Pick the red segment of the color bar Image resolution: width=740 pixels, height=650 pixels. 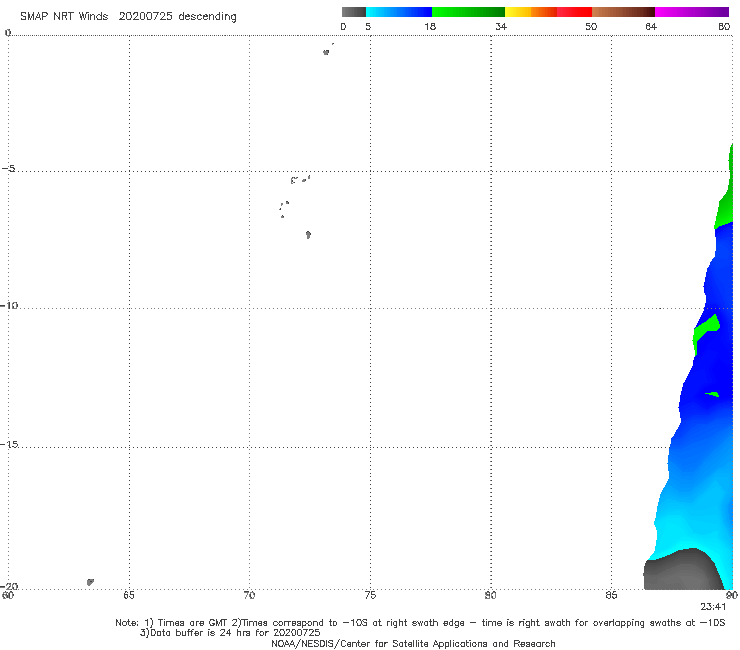[574, 12]
